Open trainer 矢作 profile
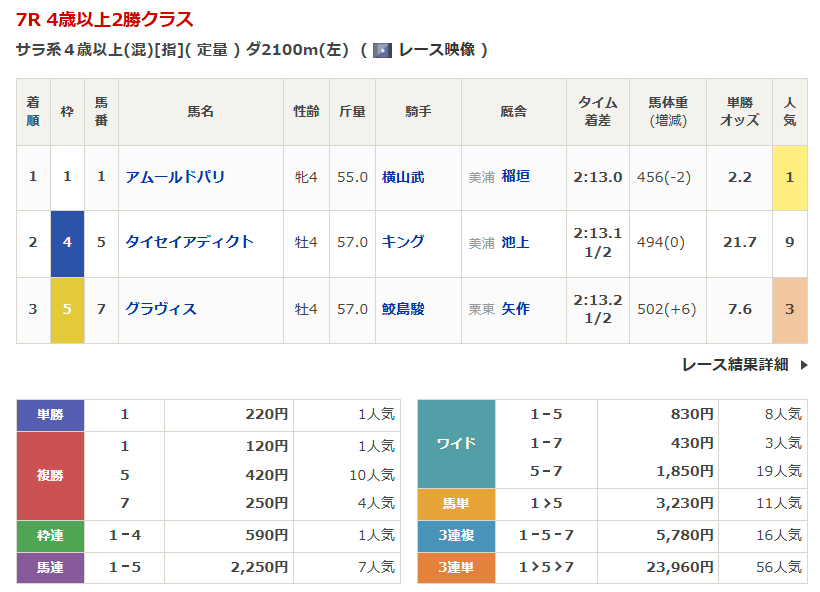 click(x=516, y=309)
